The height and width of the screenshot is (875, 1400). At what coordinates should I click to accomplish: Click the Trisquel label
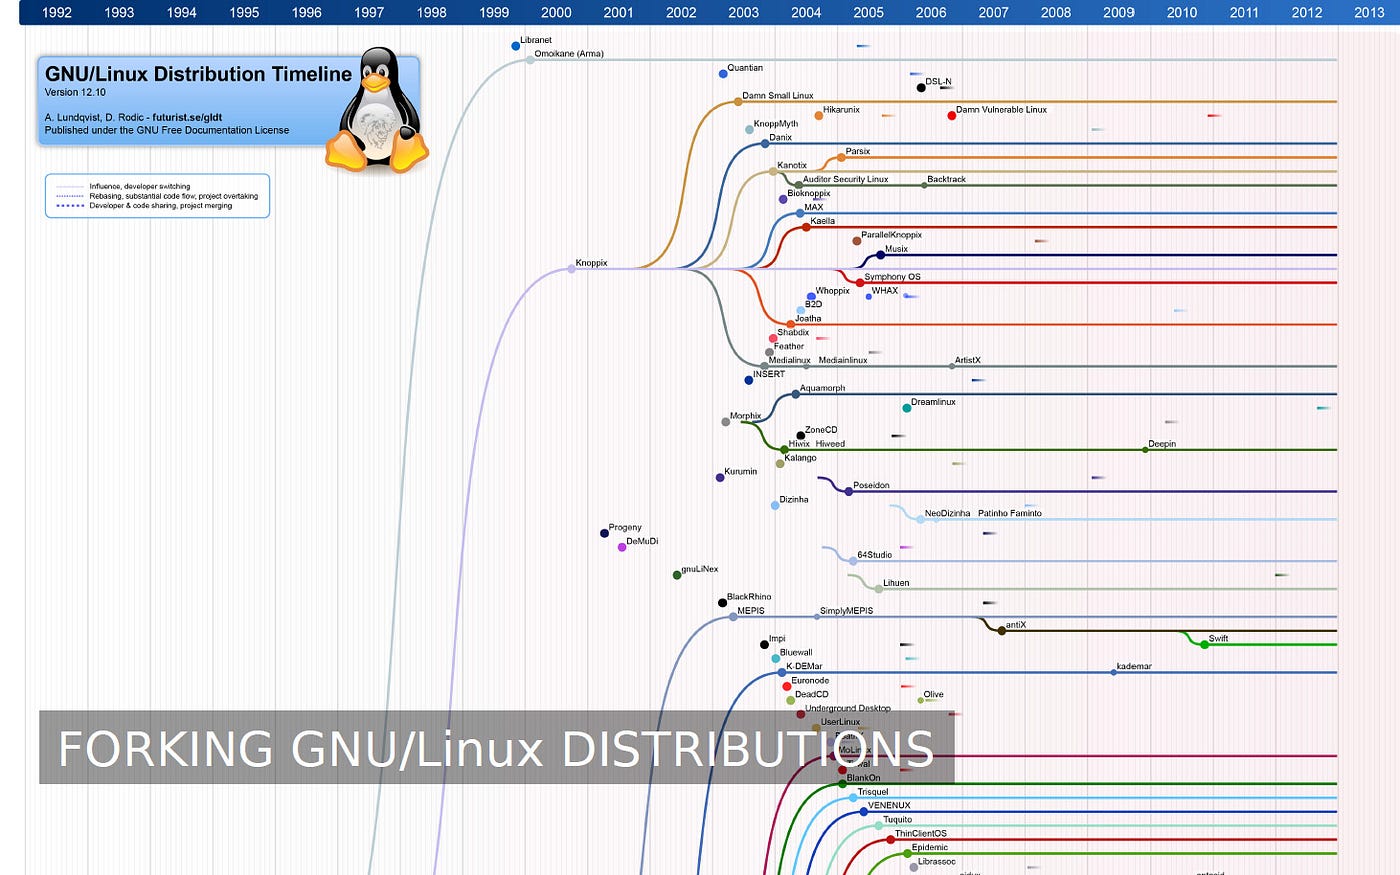point(873,792)
